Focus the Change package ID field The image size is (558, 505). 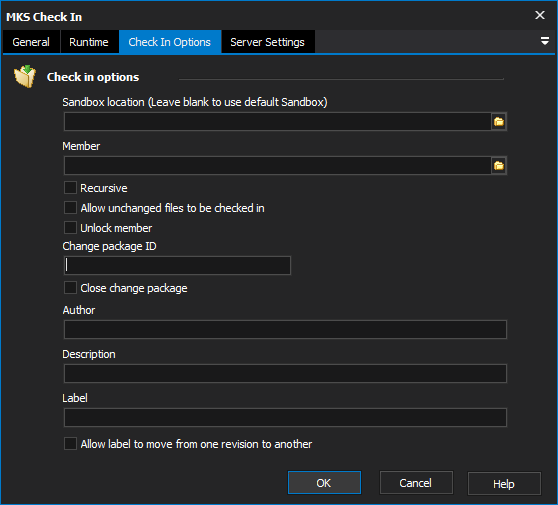[x=177, y=265]
